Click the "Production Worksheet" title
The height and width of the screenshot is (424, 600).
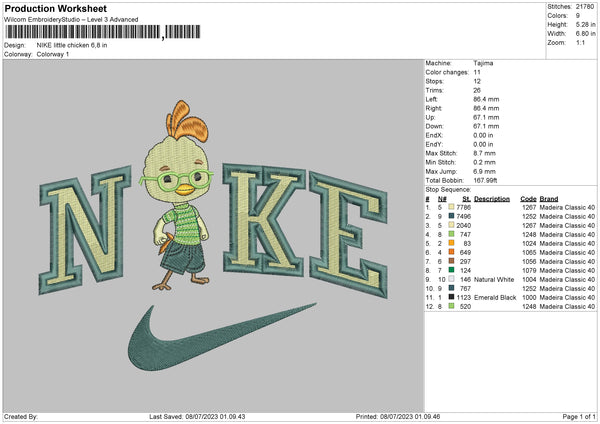pos(55,8)
